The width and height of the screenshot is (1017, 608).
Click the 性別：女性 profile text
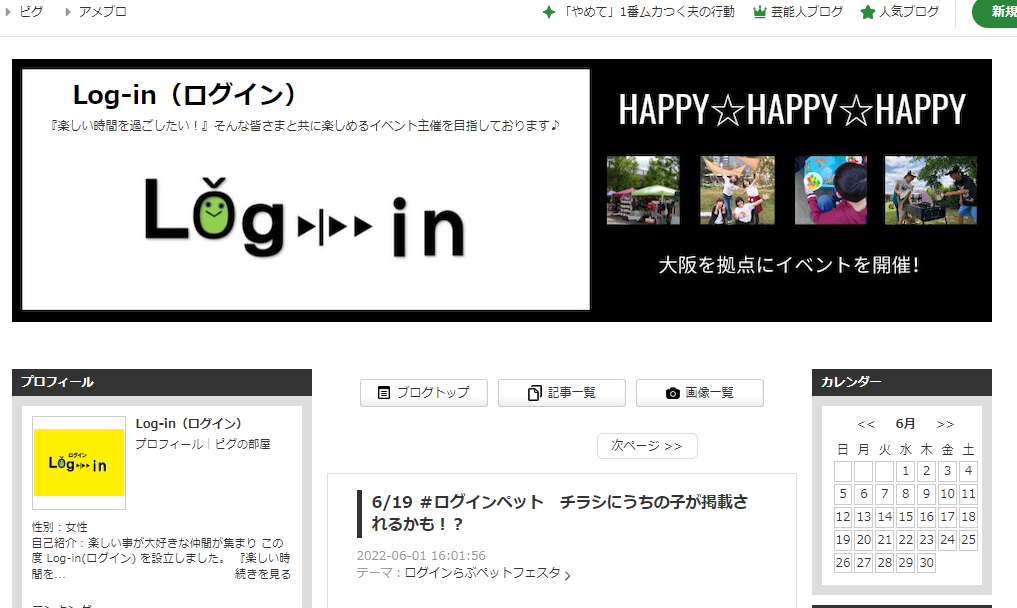60,527
